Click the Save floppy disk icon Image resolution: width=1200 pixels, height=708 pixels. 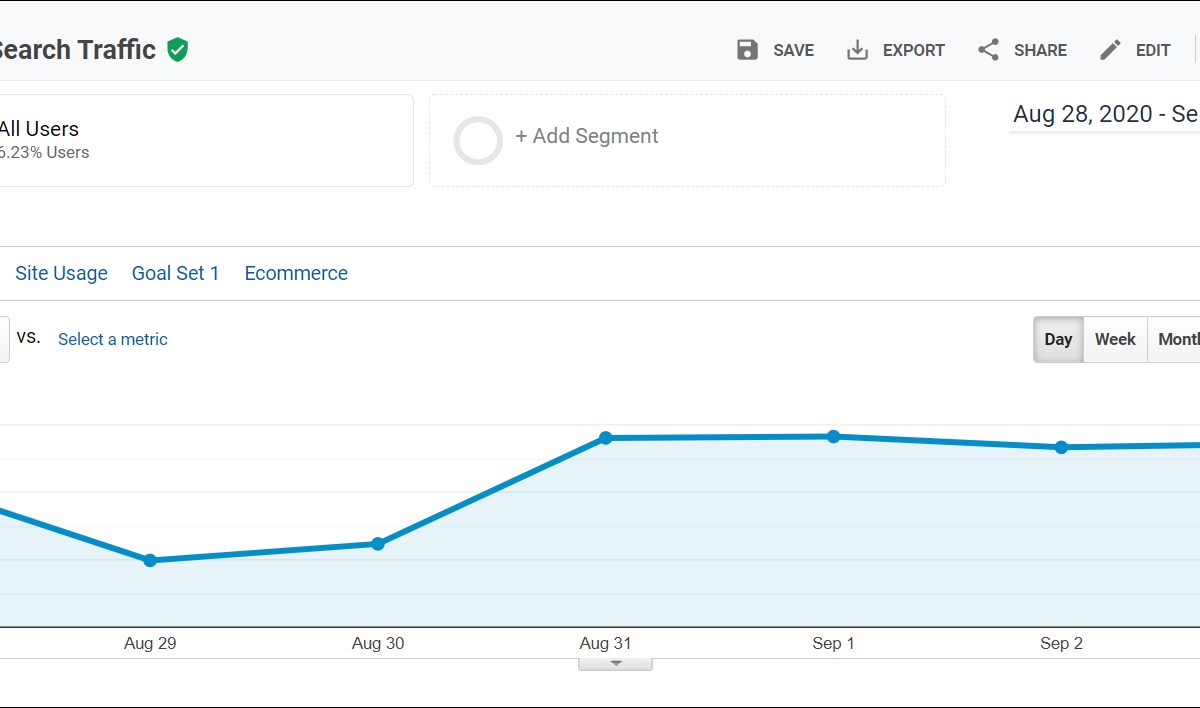(x=747, y=50)
